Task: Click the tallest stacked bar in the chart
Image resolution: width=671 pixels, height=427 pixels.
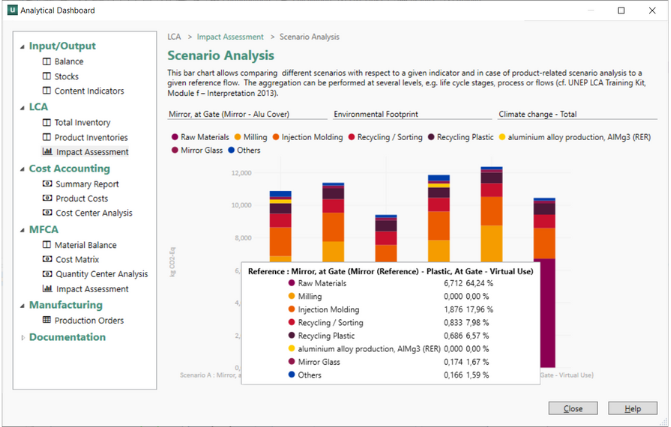Action: pyautogui.click(x=492, y=214)
